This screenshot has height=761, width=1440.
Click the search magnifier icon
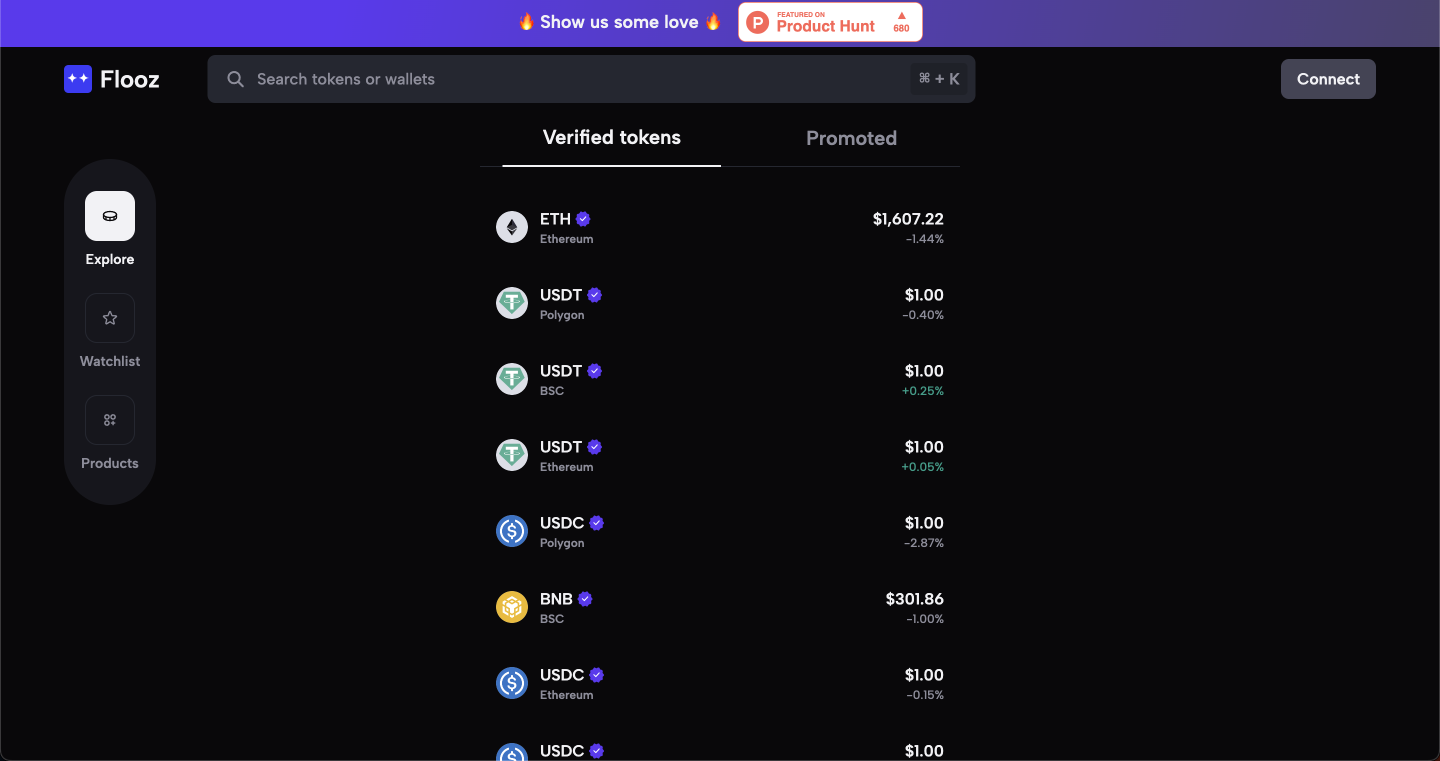[236, 79]
